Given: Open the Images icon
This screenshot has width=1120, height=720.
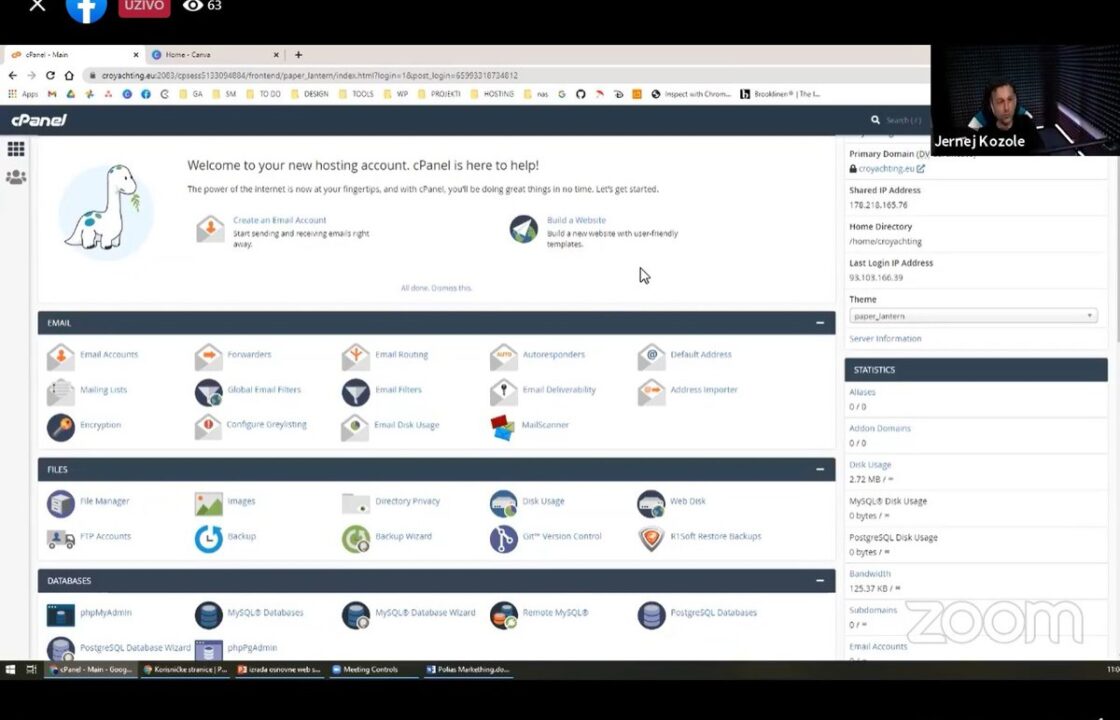Looking at the screenshot, I should 209,503.
